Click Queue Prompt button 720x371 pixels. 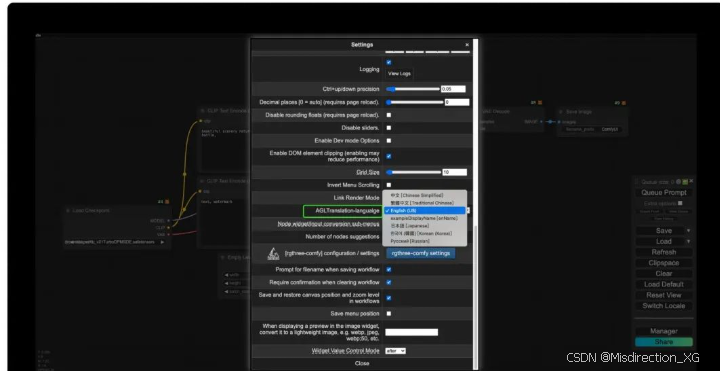coord(664,192)
